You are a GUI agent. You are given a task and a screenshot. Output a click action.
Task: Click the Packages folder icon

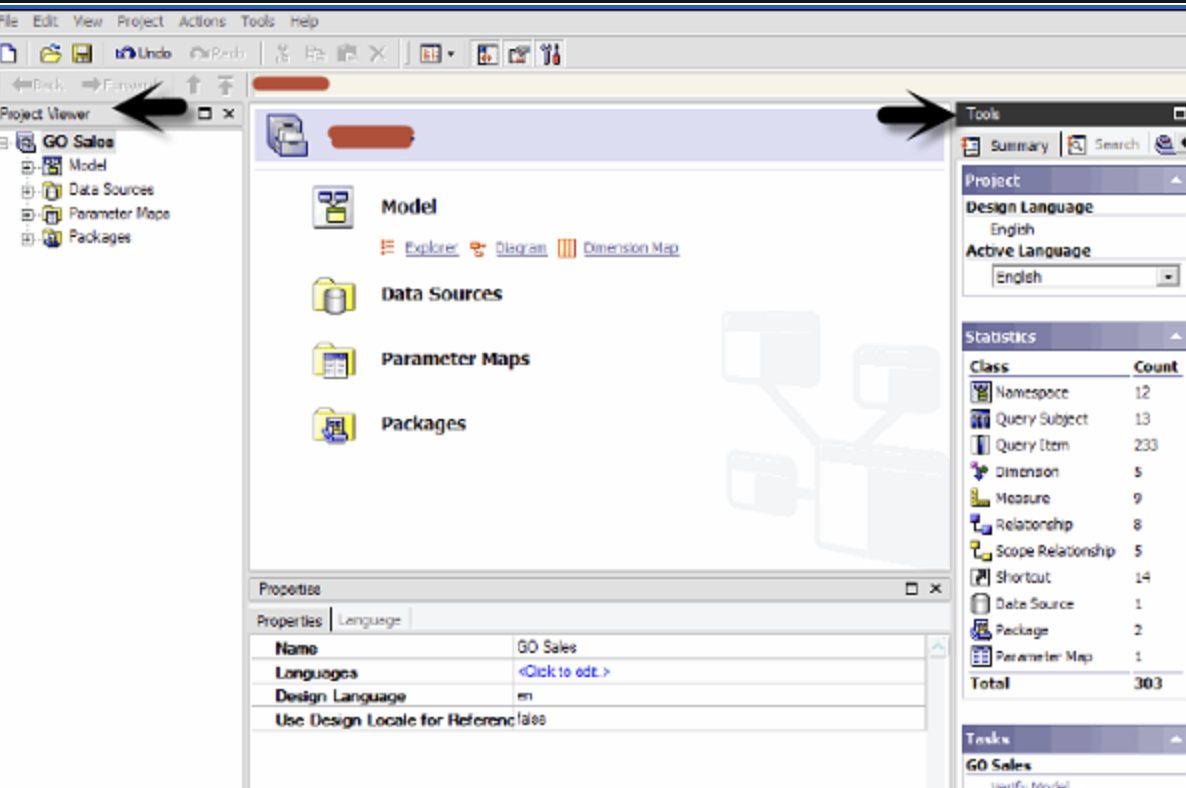(332, 425)
